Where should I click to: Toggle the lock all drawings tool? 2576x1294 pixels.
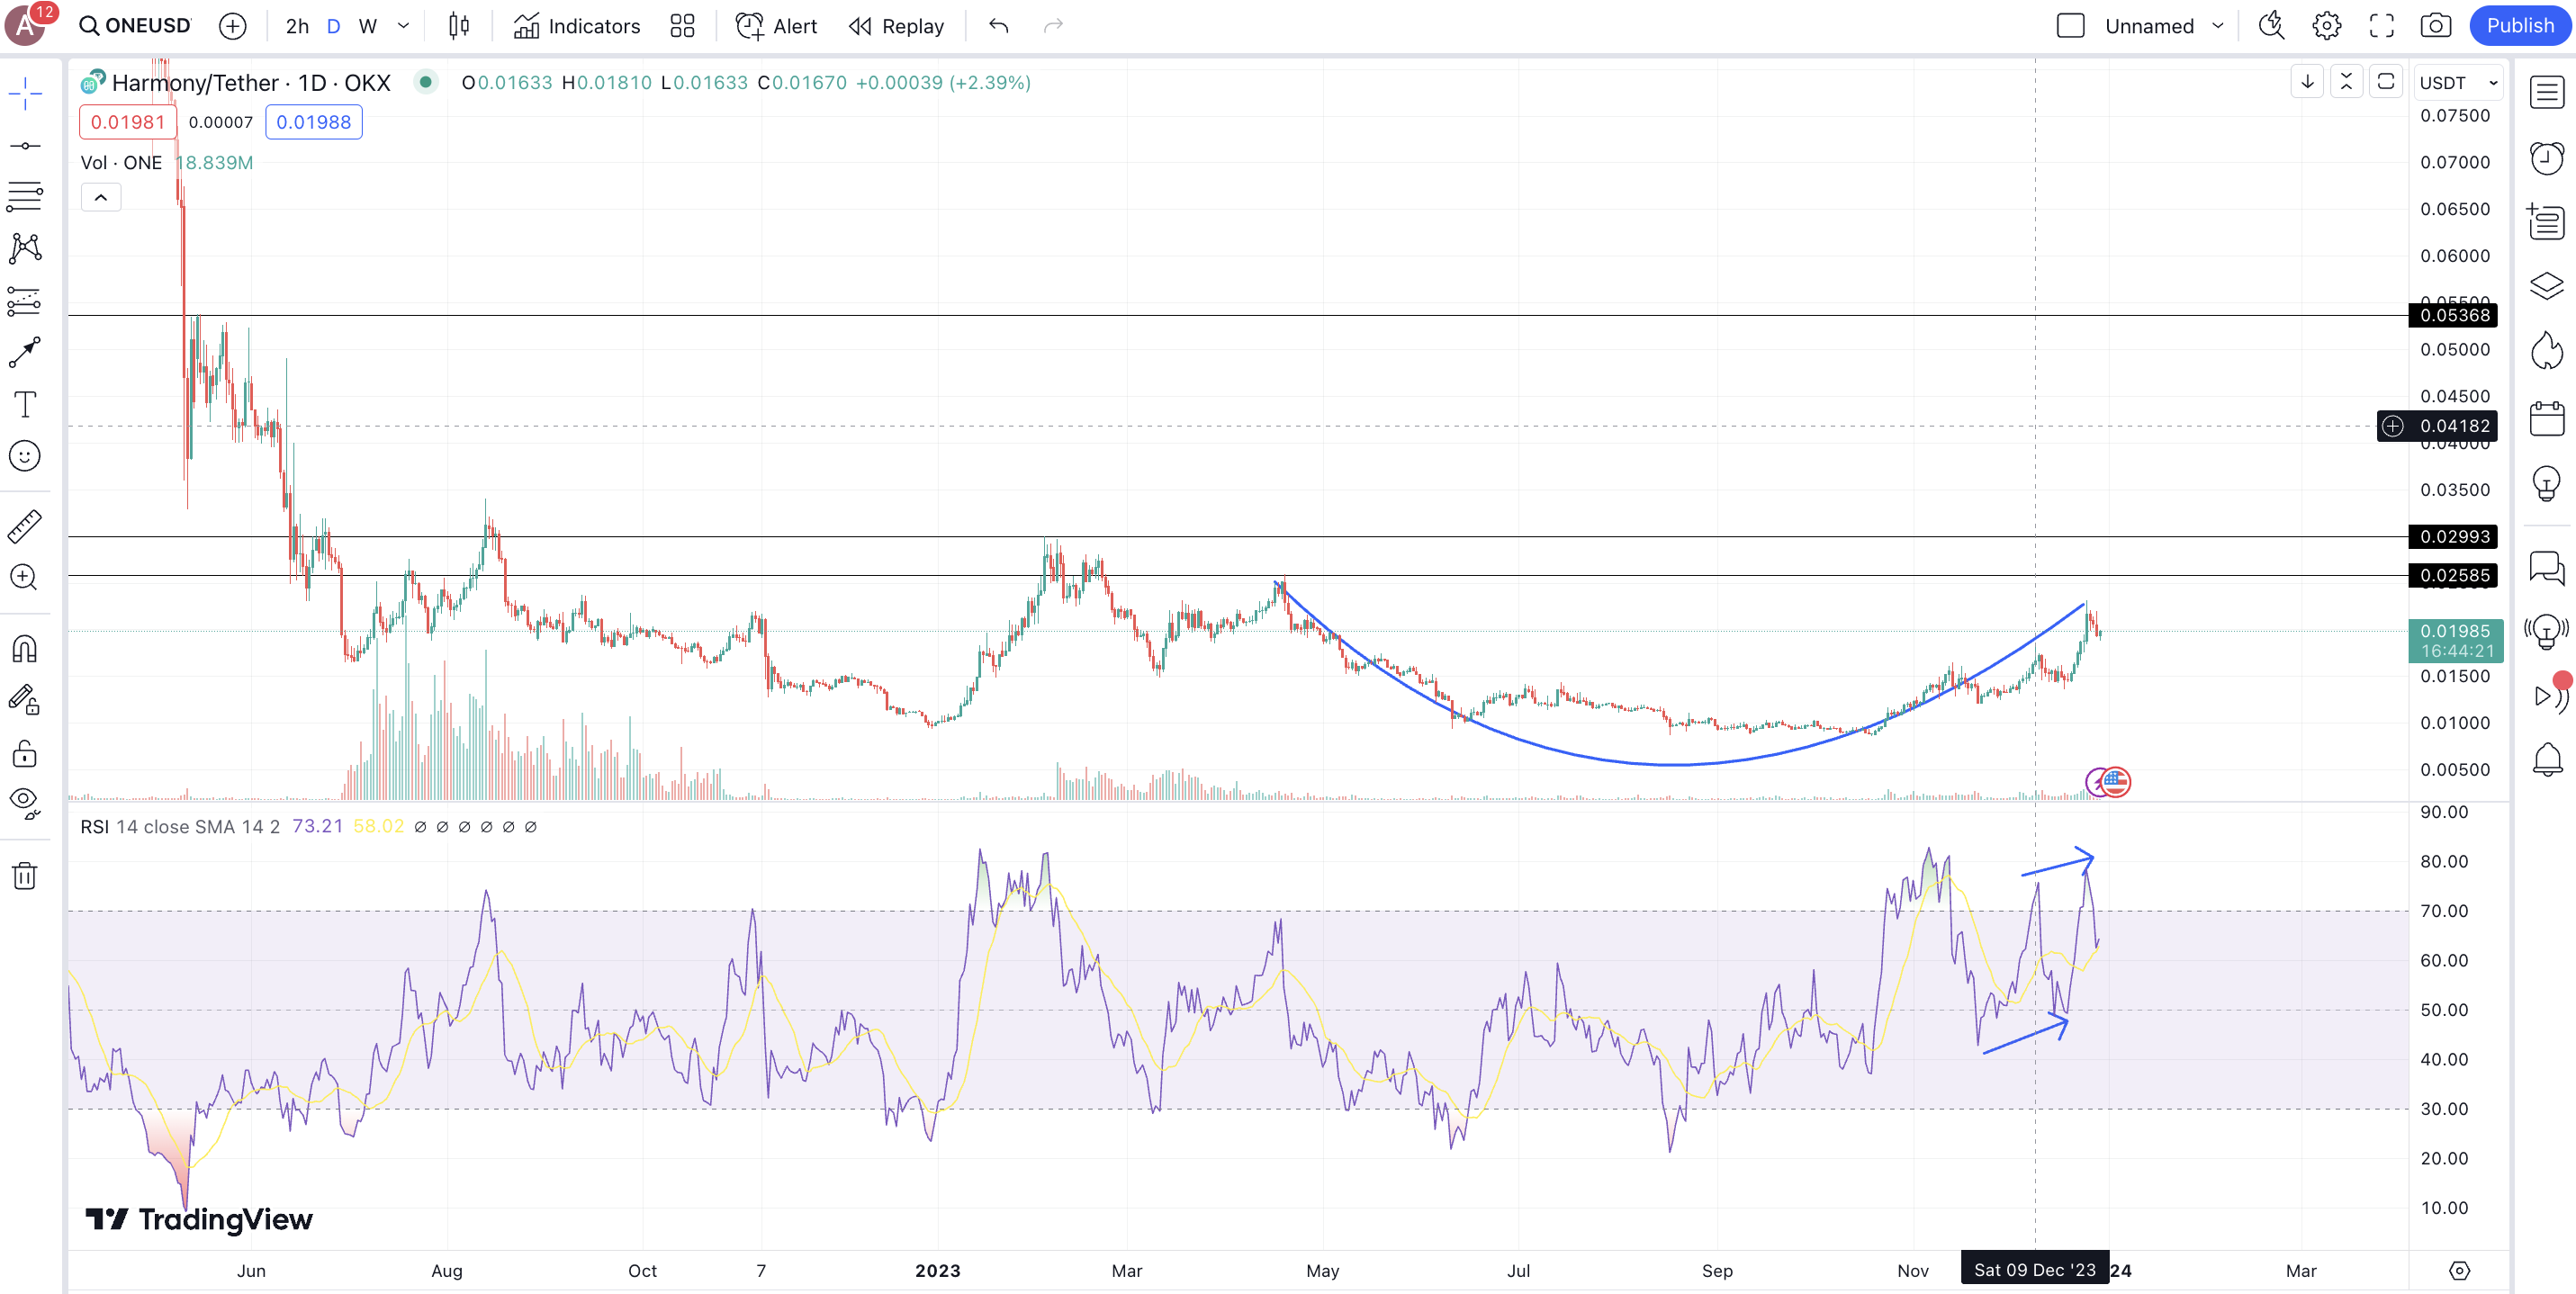[x=25, y=753]
